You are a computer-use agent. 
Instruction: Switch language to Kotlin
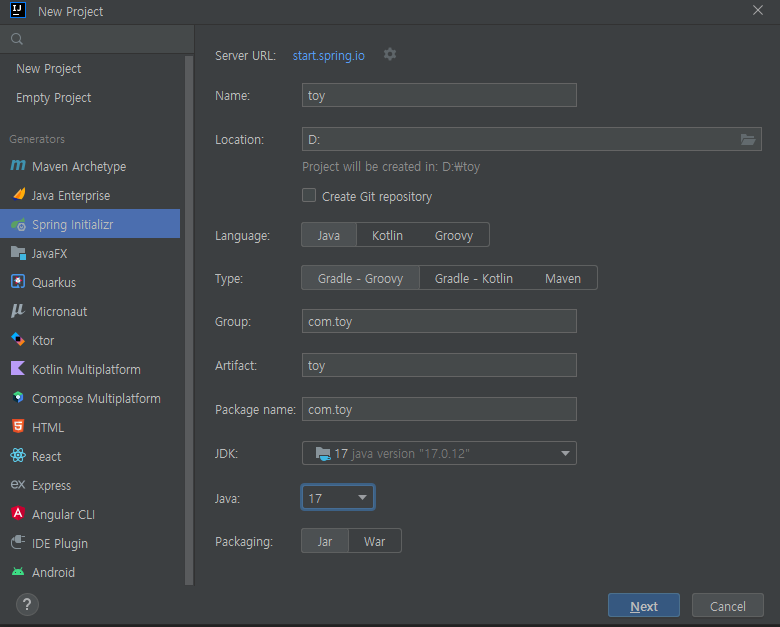click(x=387, y=235)
